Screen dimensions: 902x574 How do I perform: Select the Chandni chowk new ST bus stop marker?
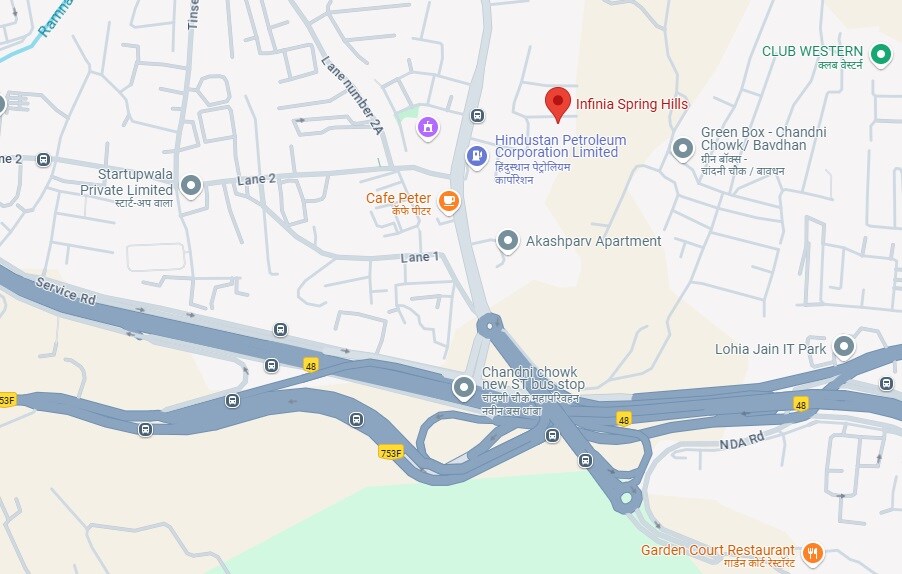pyautogui.click(x=464, y=388)
